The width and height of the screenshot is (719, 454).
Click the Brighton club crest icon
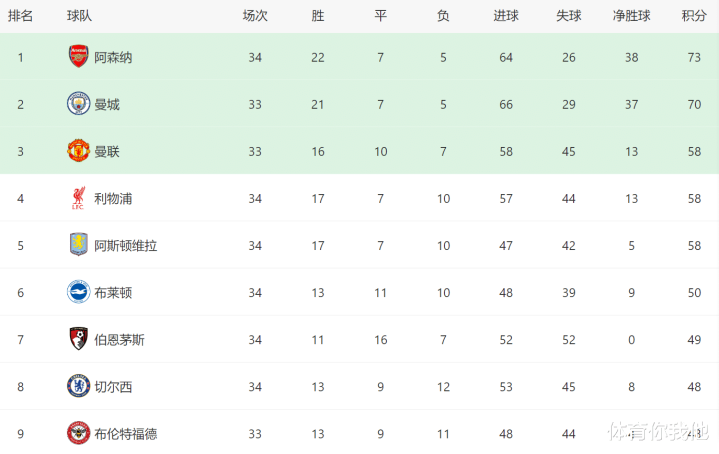pyautogui.click(x=78, y=292)
